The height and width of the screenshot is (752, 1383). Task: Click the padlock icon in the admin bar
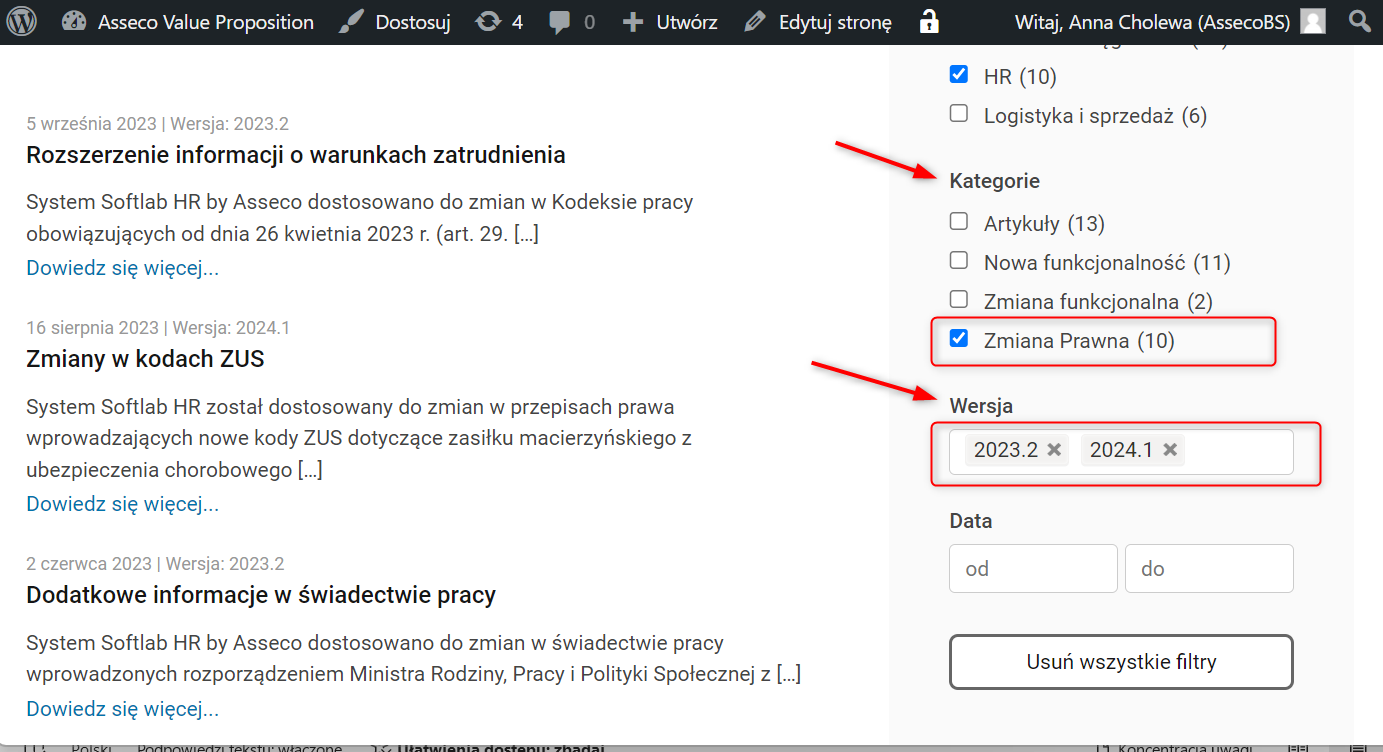pyautogui.click(x=928, y=21)
